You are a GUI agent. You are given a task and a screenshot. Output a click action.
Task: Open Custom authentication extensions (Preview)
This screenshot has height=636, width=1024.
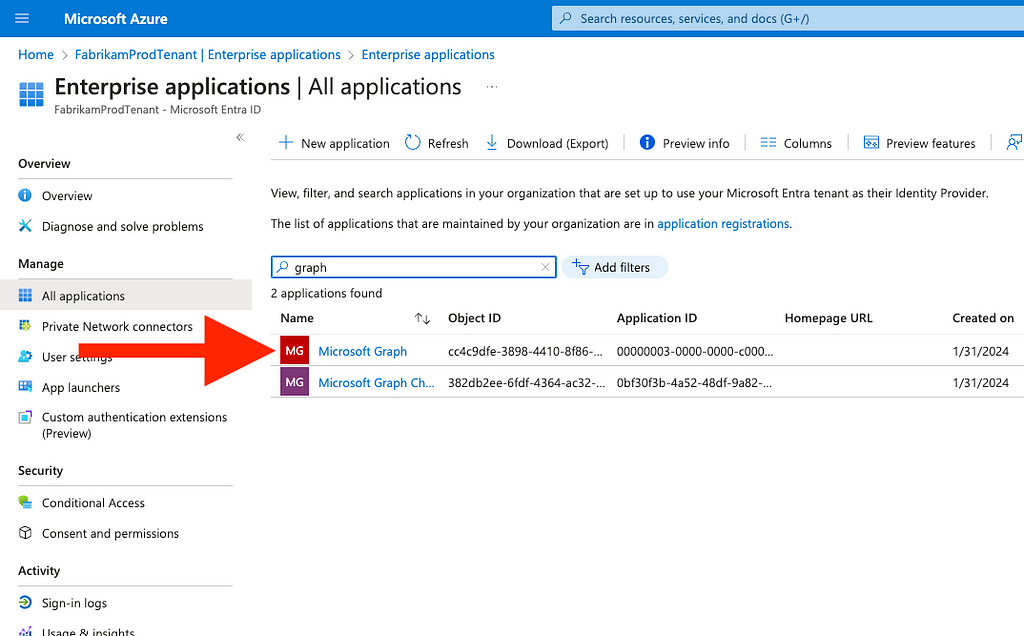[135, 425]
